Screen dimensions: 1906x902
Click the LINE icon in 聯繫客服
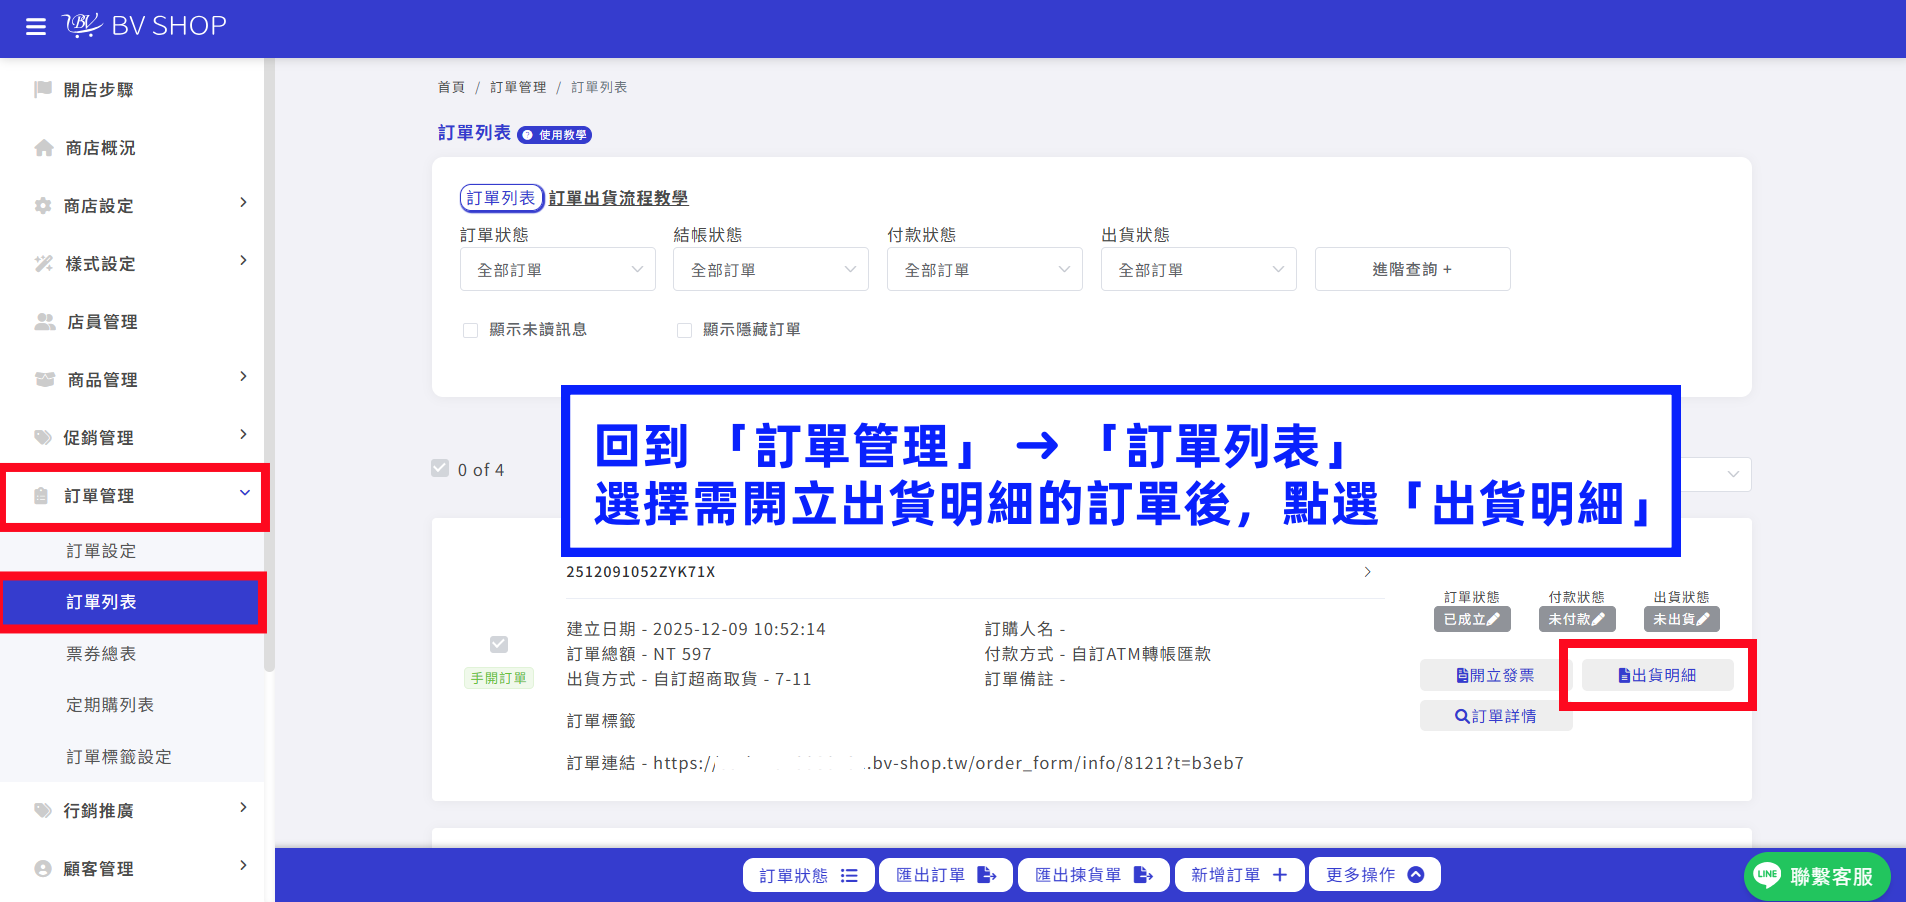[x=1768, y=875]
